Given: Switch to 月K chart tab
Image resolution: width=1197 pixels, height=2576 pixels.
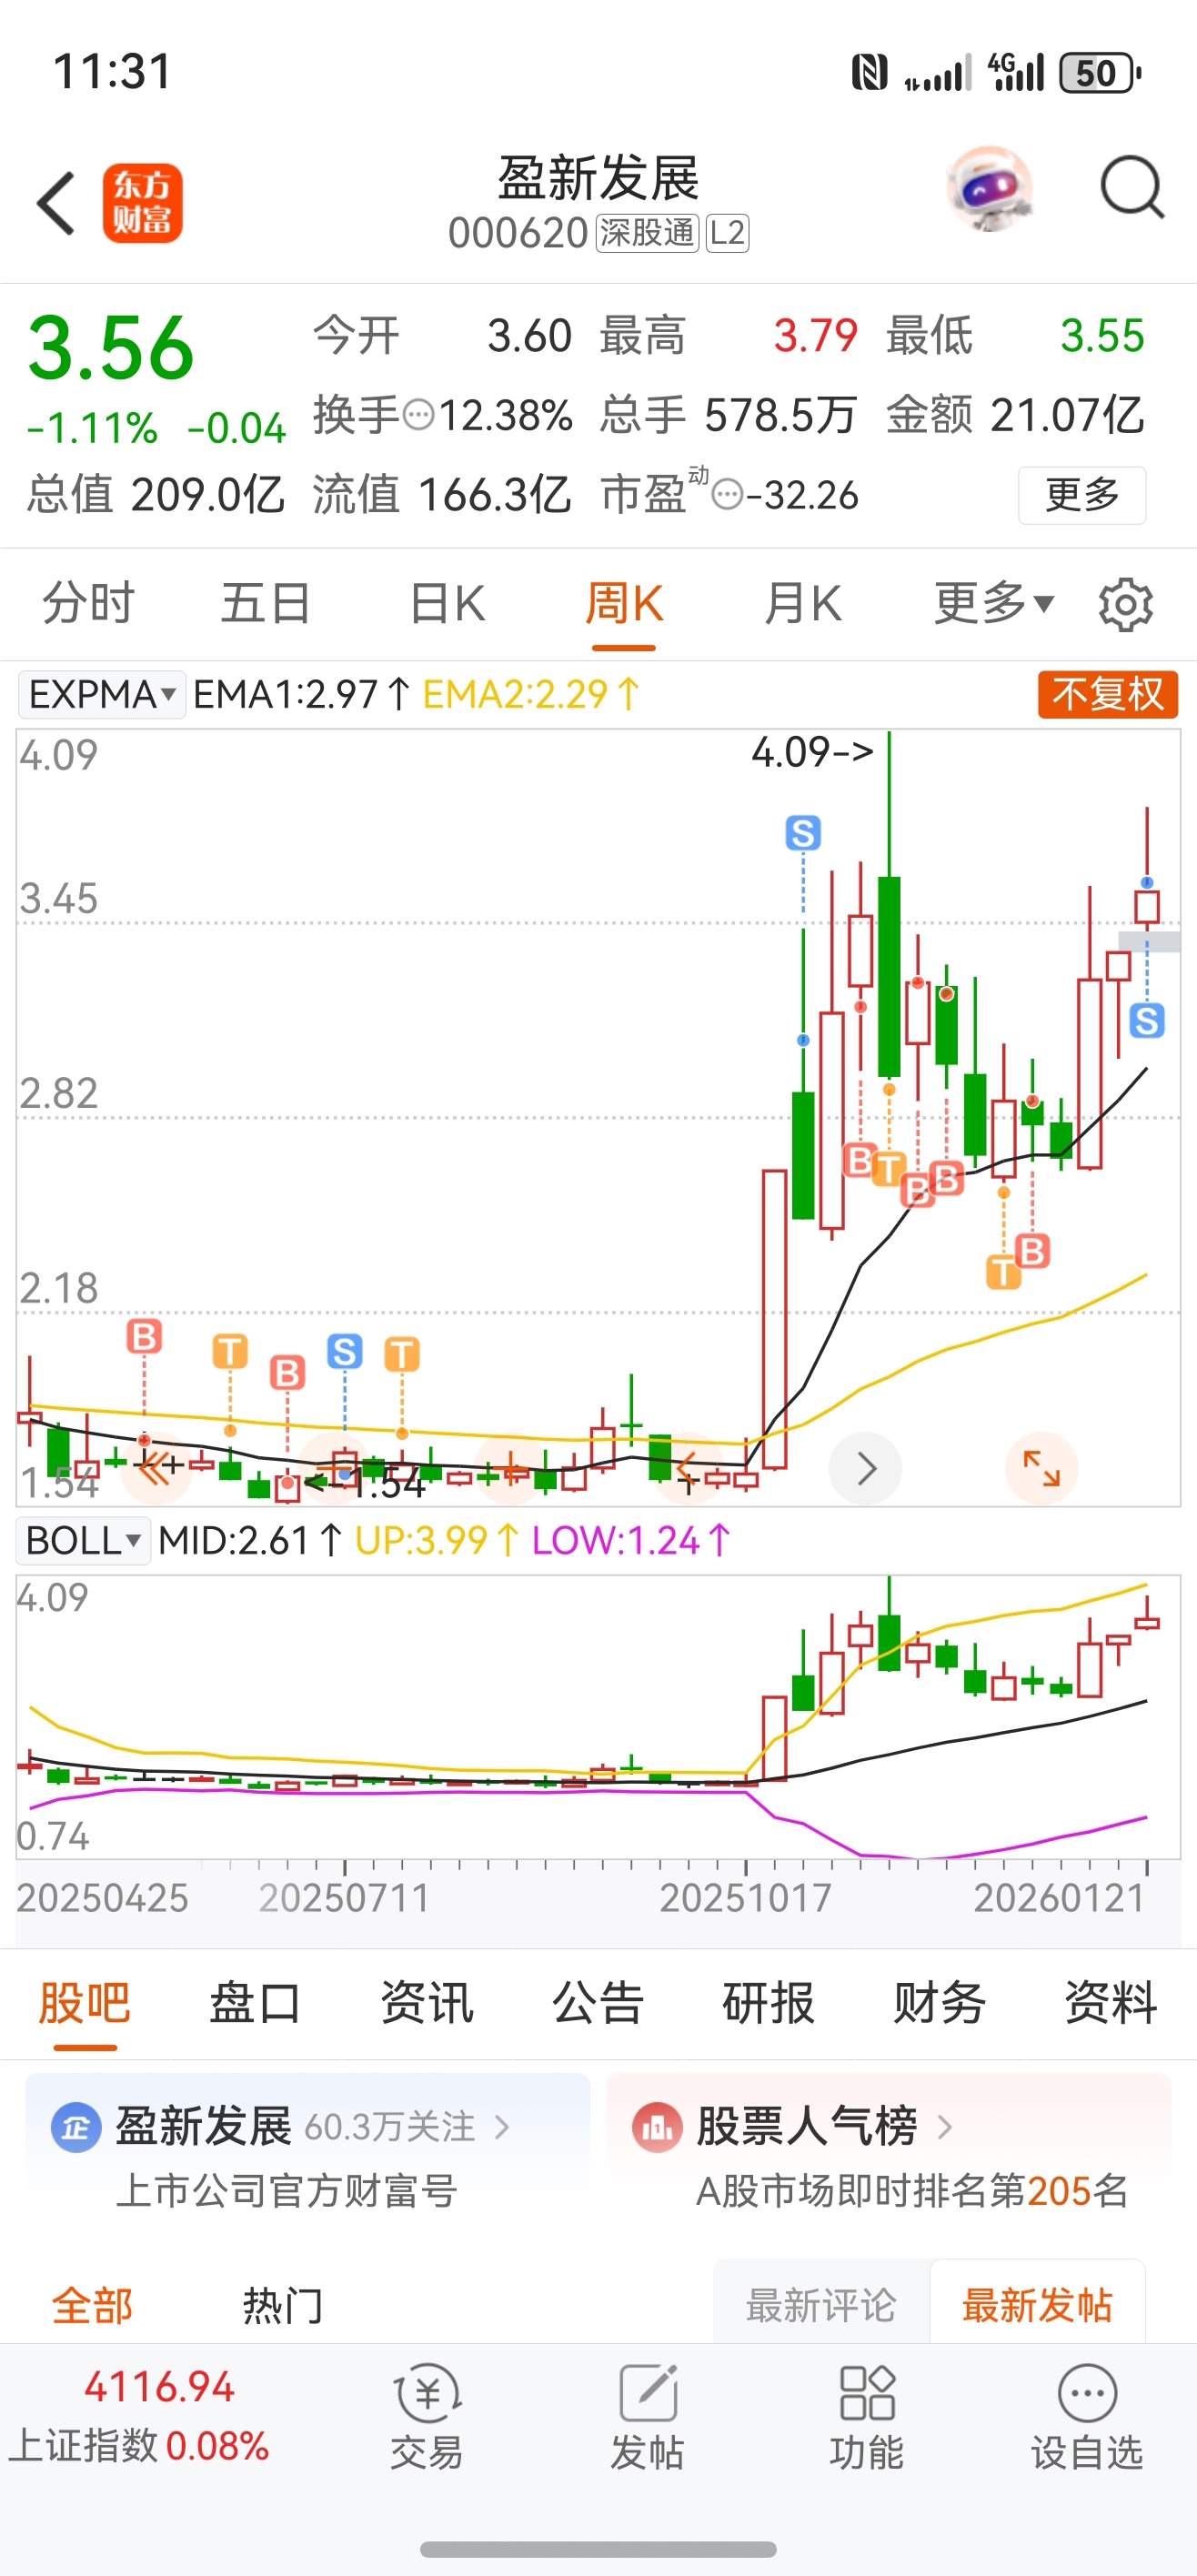Looking at the screenshot, I should coord(802,603).
